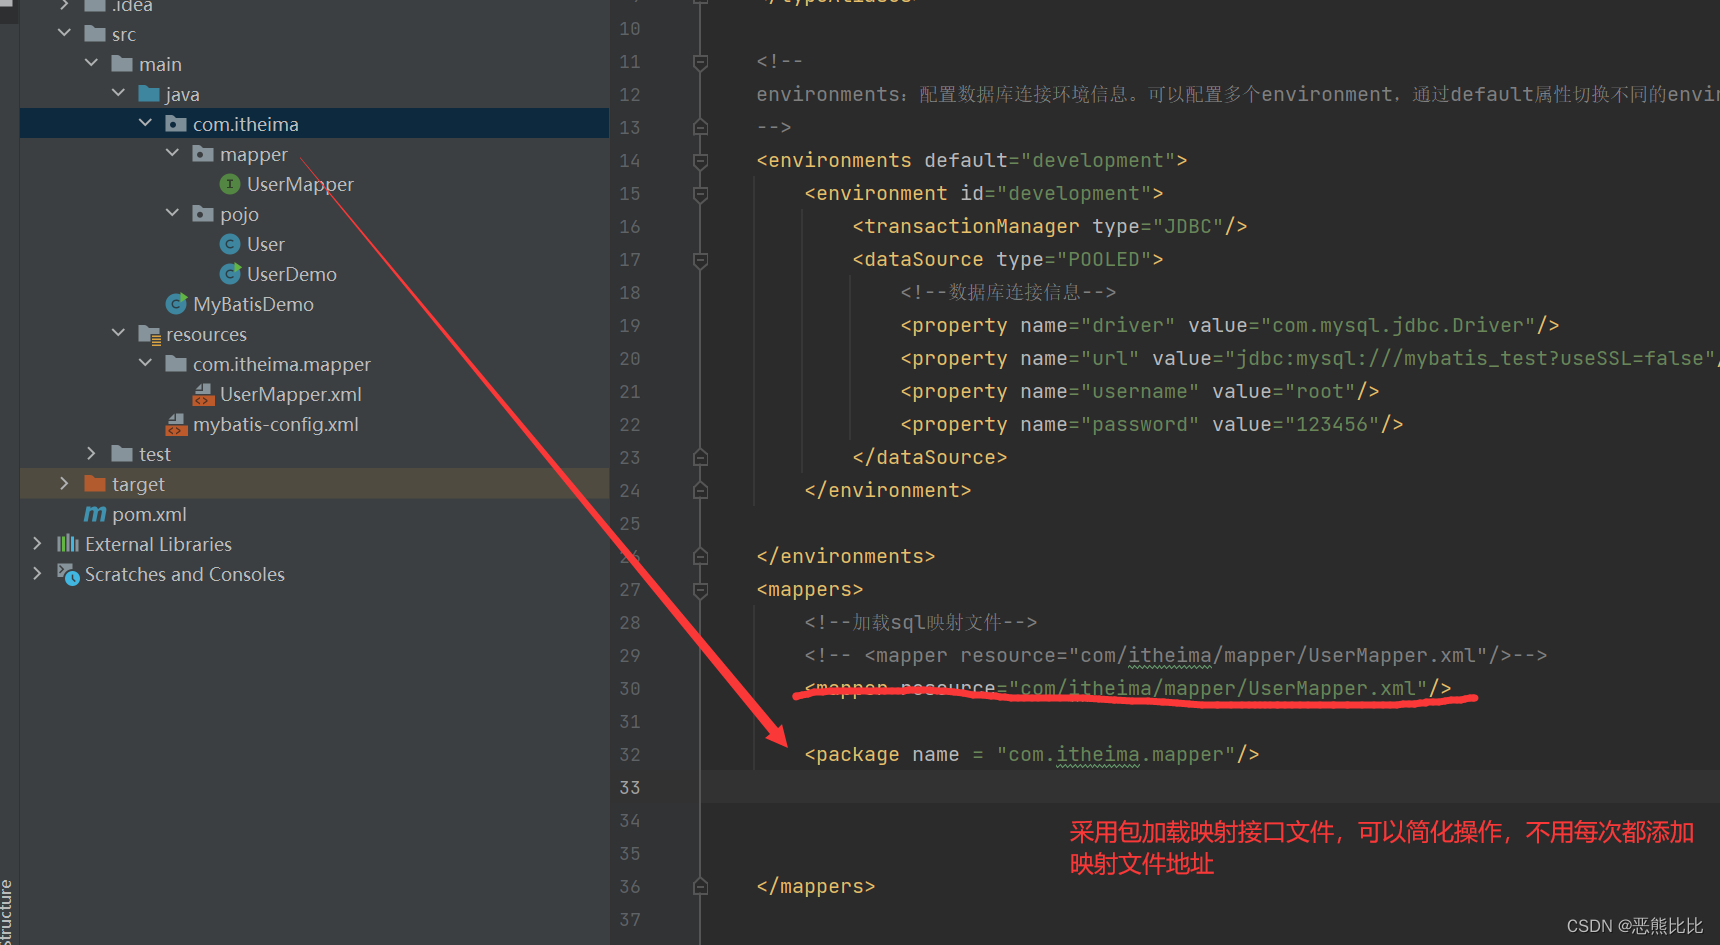The image size is (1720, 945).
Task: Click the java source root folder icon
Action: click(149, 94)
